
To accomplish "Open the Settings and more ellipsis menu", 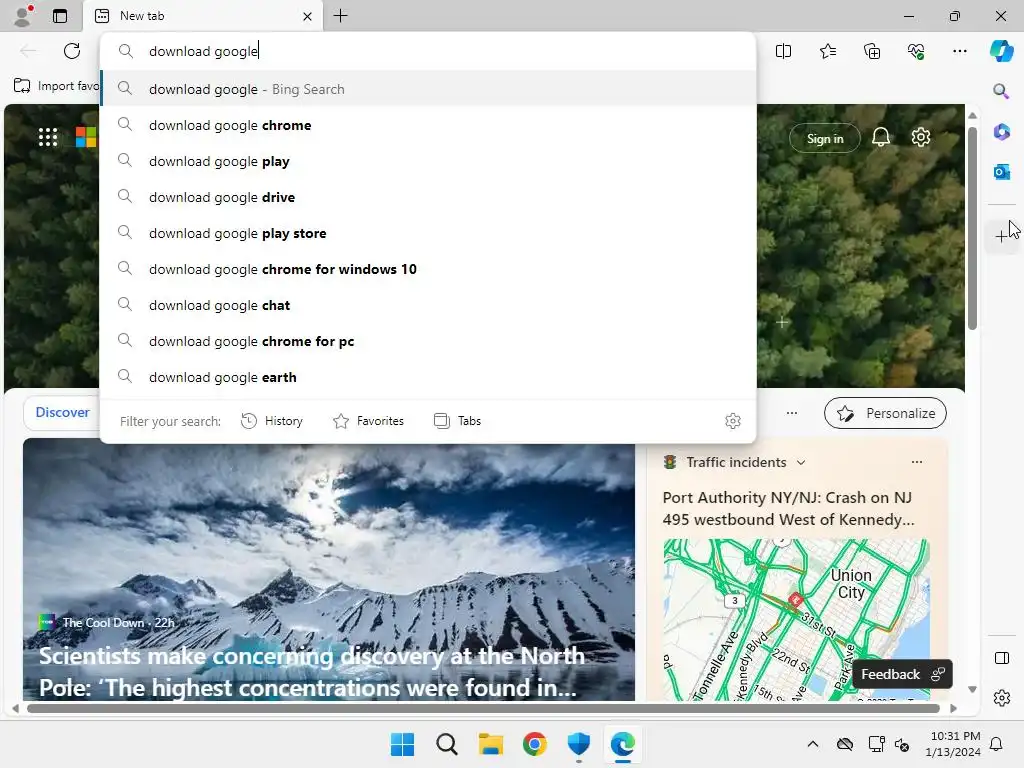I will [x=959, y=51].
